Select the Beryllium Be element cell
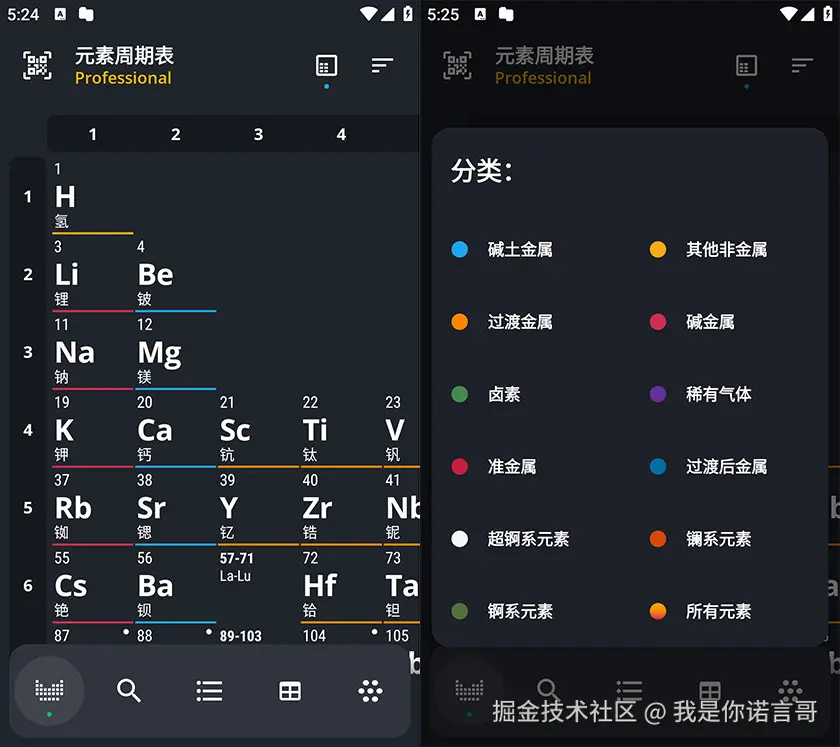 176,275
